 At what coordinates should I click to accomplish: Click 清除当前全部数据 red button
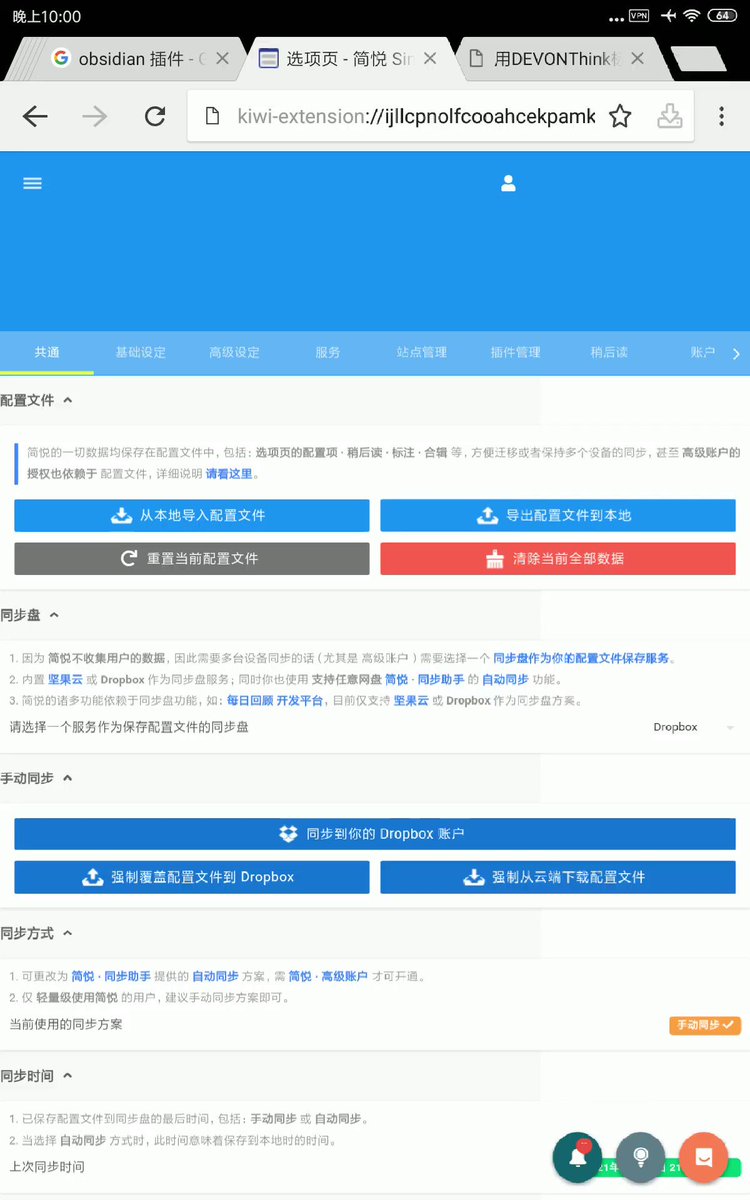pos(558,559)
